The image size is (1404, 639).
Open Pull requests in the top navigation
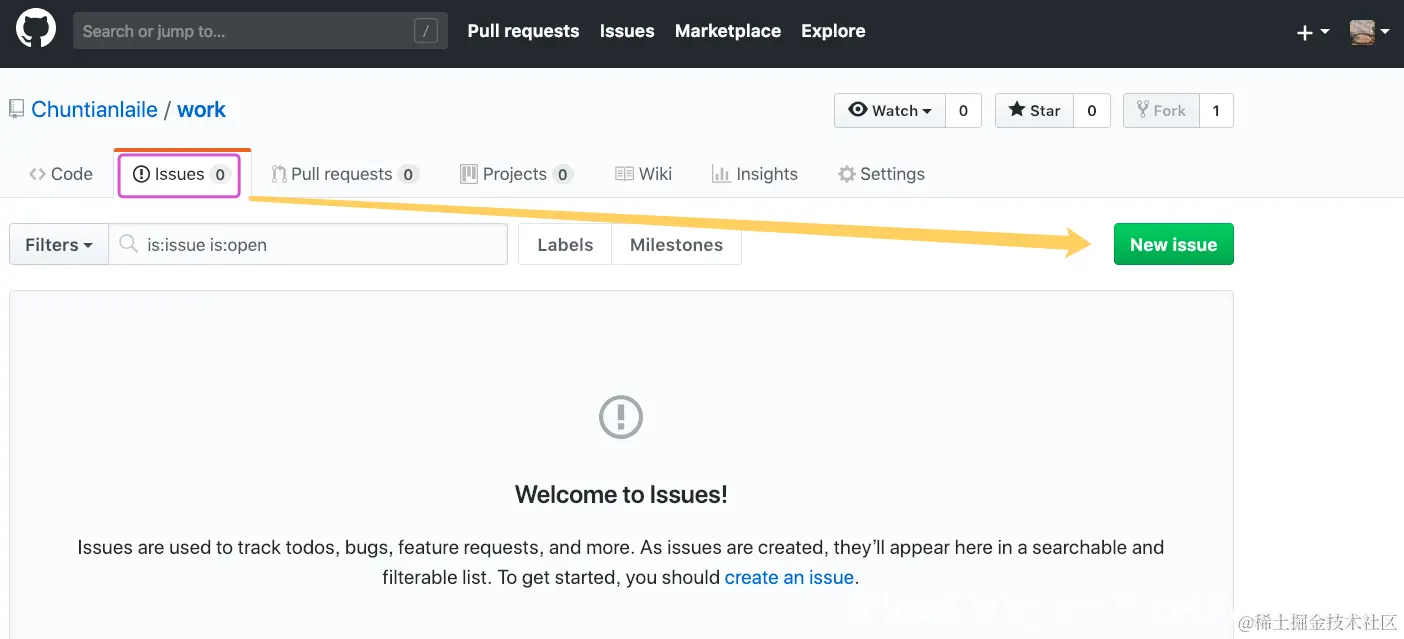click(523, 31)
